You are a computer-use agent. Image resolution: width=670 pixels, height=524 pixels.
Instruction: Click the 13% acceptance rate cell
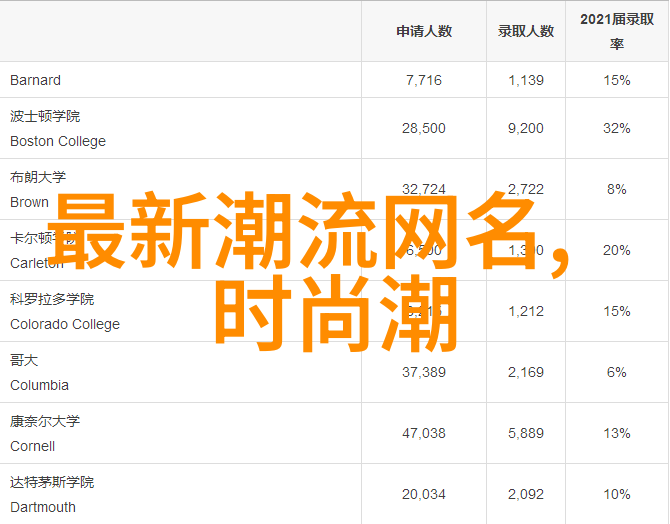[x=617, y=433]
